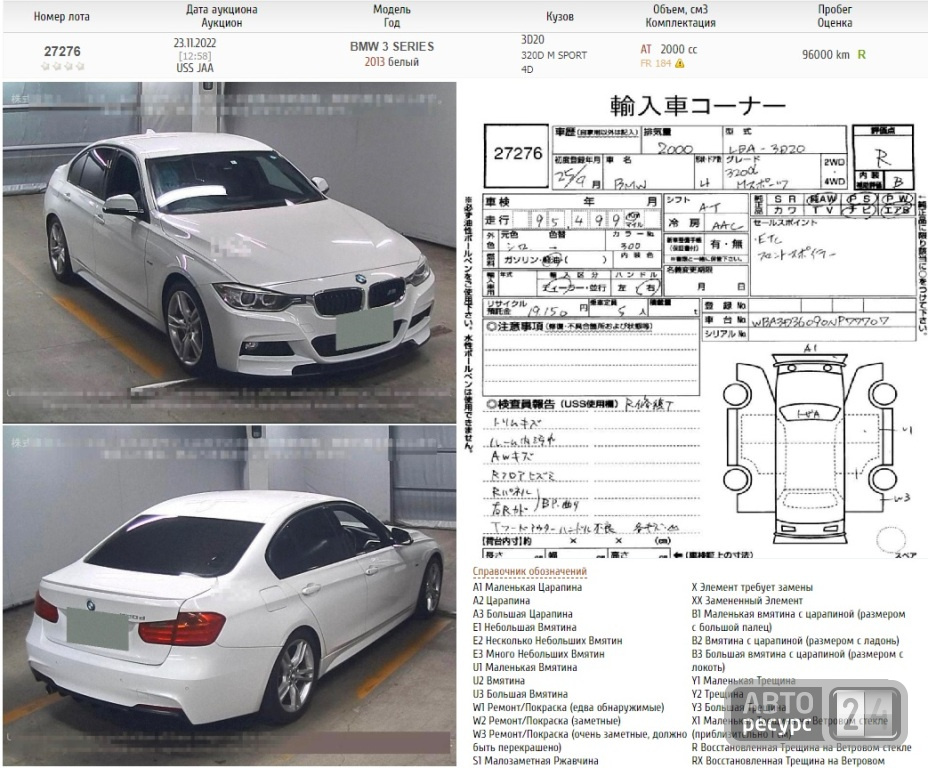Viewport: 928px width, 768px height.
Task: Click the body code '3D20'
Action: (533, 40)
